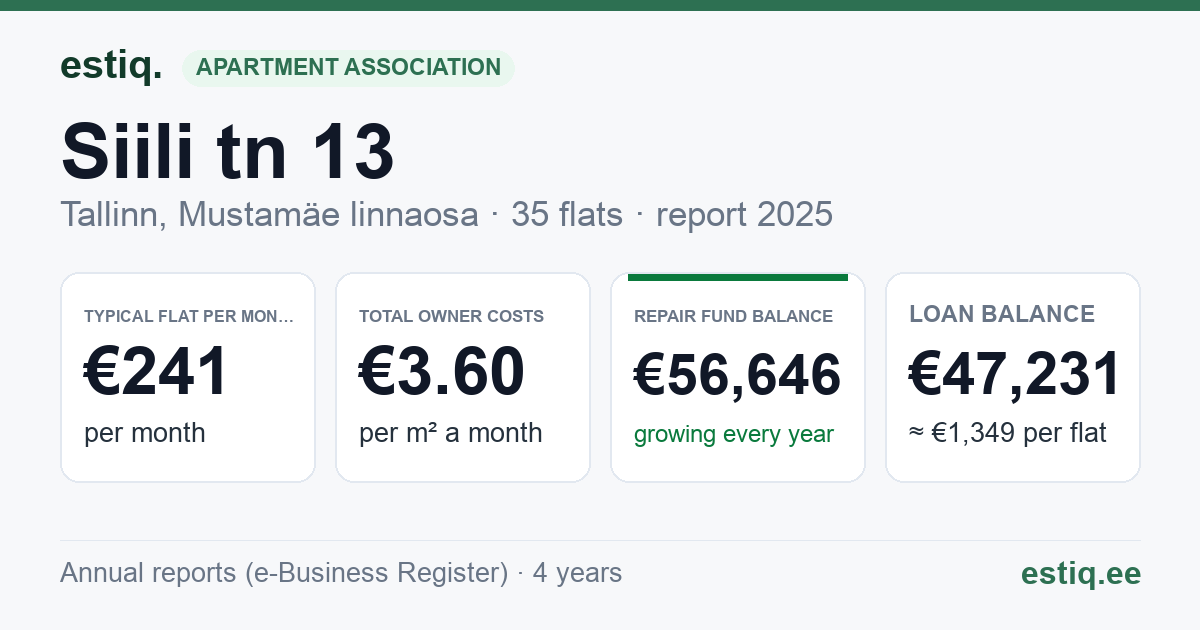Select the Siili tn 13 heading
This screenshot has height=630, width=1200.
click(228, 151)
